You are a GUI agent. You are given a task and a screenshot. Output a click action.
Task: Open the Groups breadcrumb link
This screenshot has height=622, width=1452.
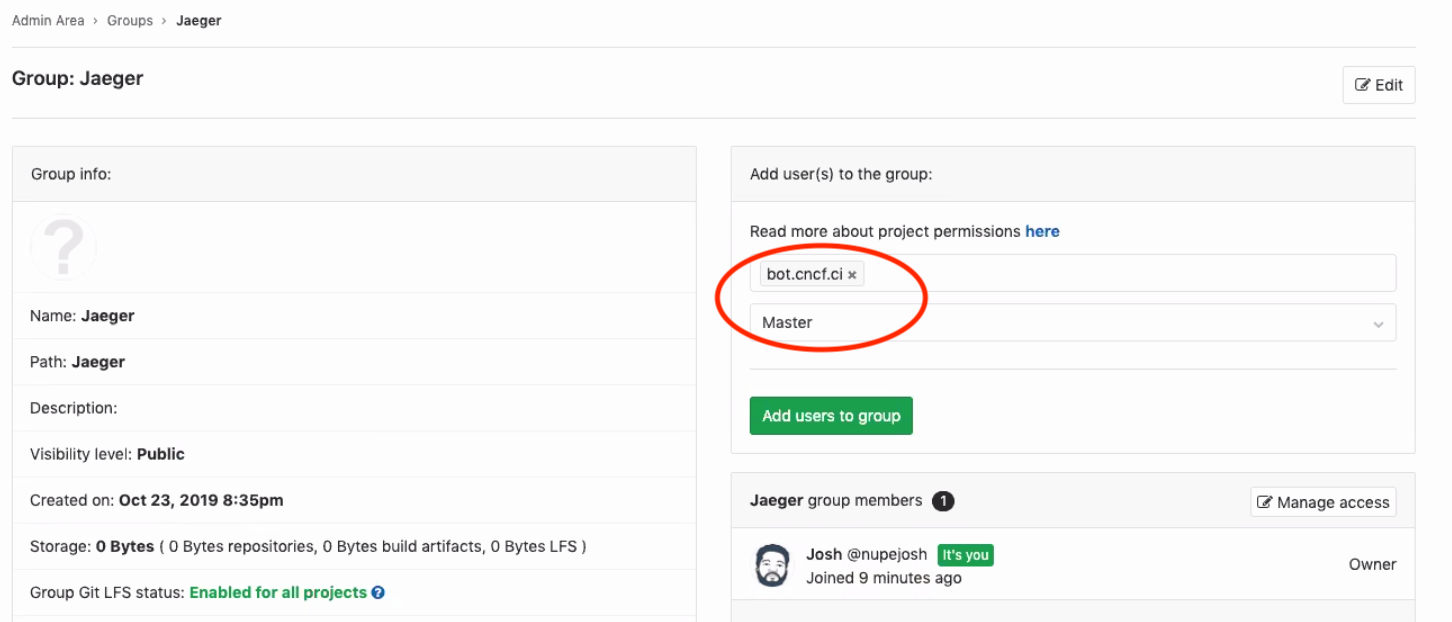pyautogui.click(x=130, y=20)
